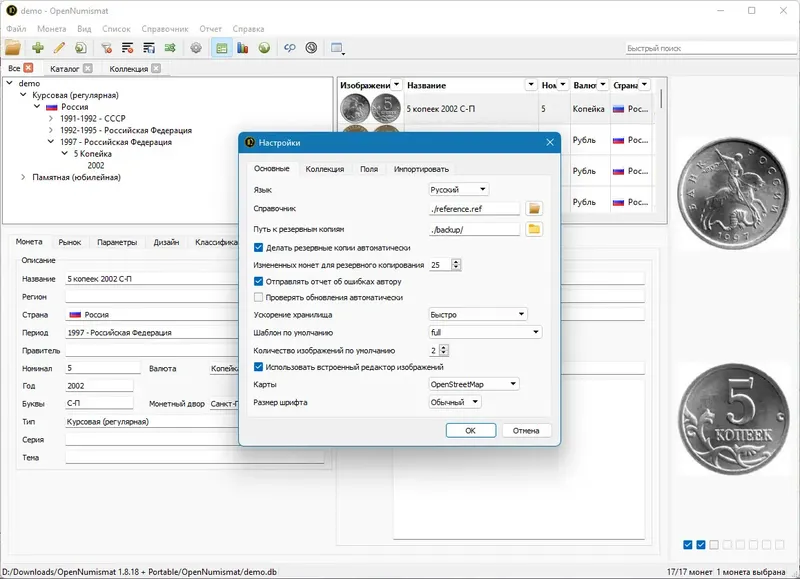Open filter dropdown on Название column
Viewport: 800px width, 579px height.
[x=531, y=85]
